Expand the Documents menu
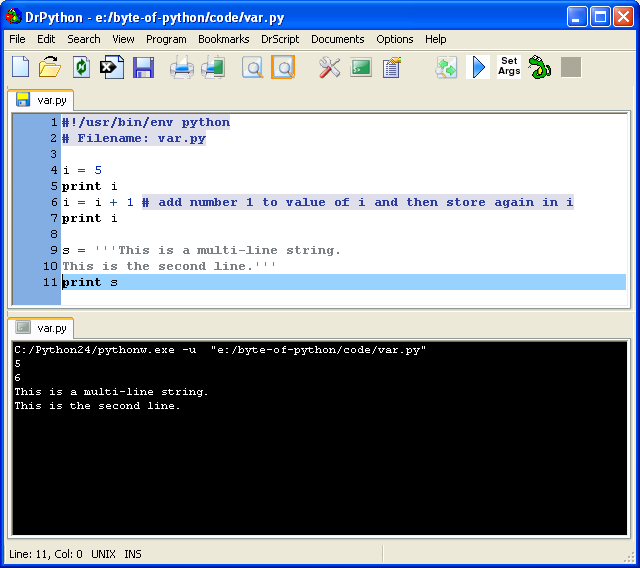 (x=337, y=39)
